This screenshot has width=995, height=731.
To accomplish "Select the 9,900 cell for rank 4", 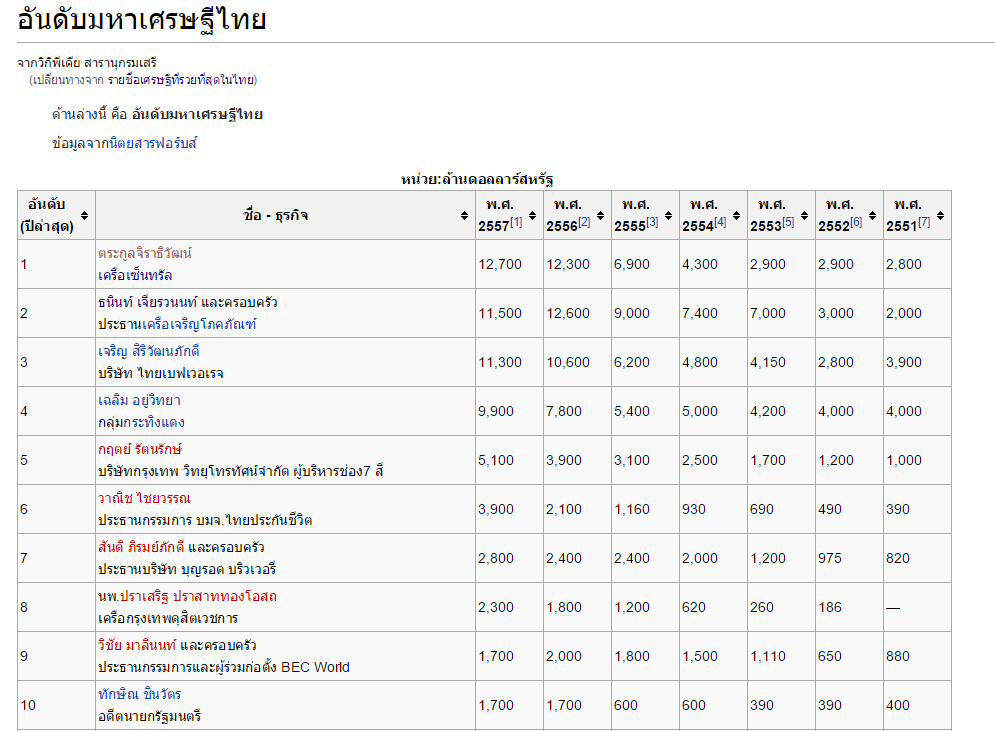I will click(509, 411).
